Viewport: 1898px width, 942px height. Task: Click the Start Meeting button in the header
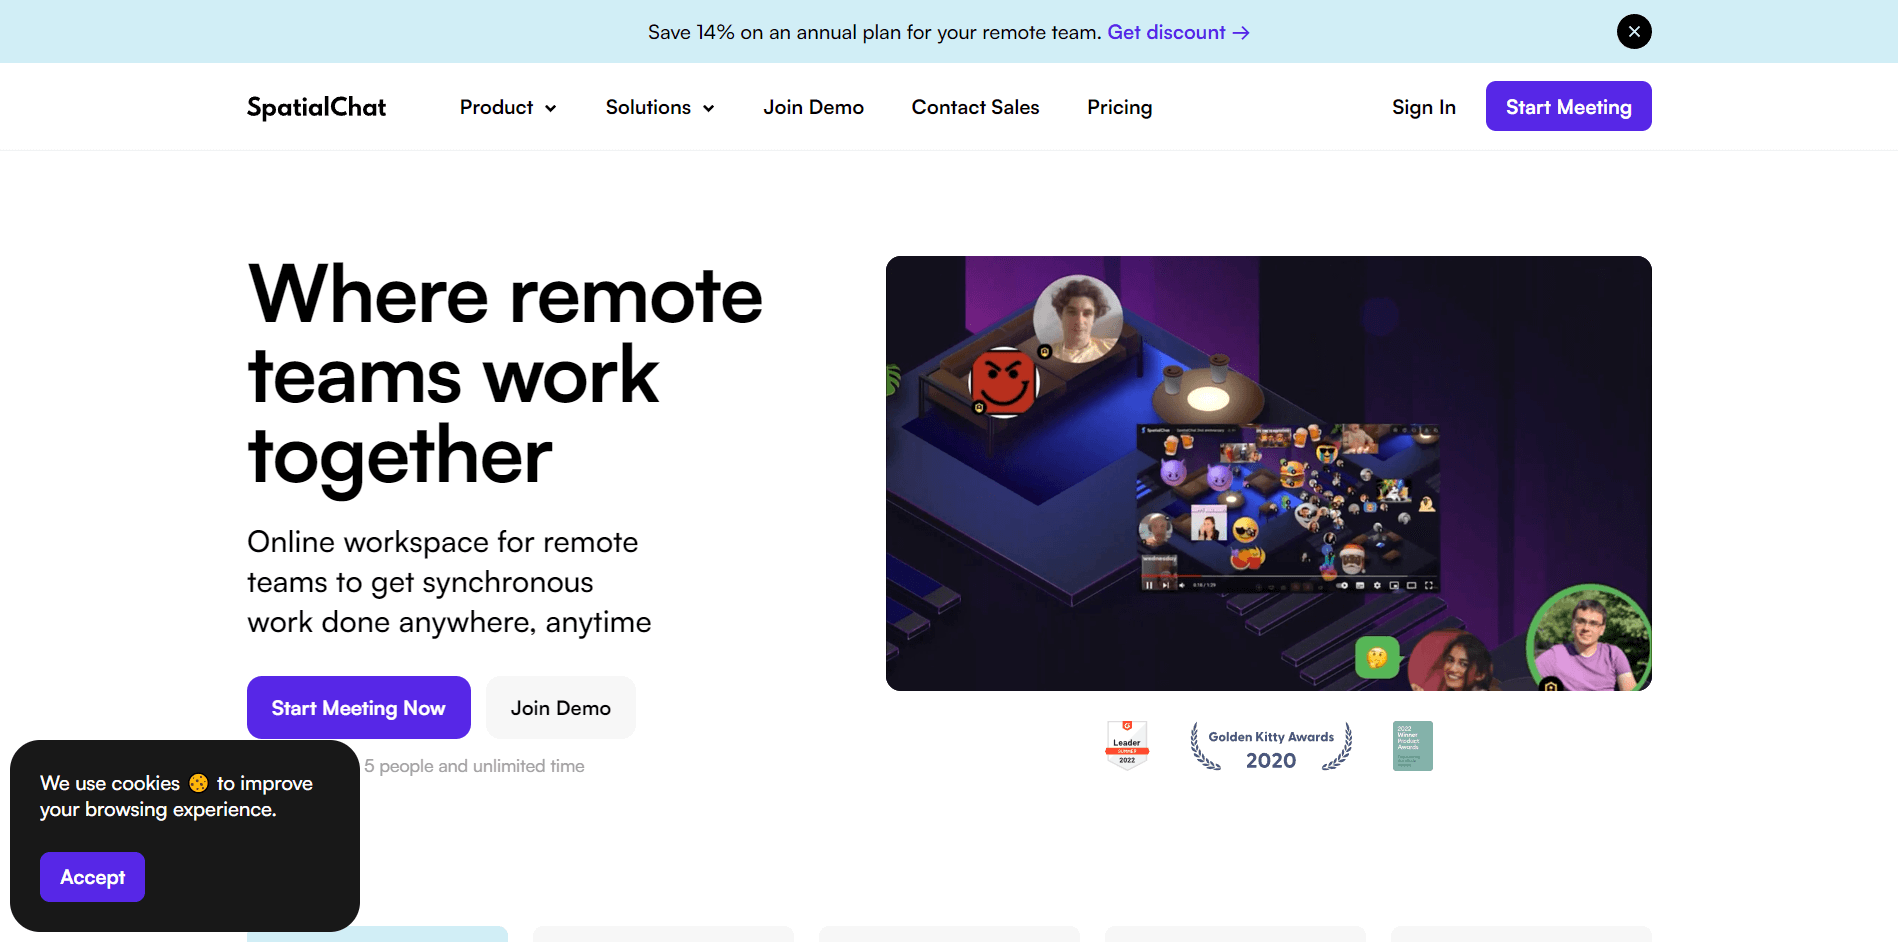pos(1568,106)
